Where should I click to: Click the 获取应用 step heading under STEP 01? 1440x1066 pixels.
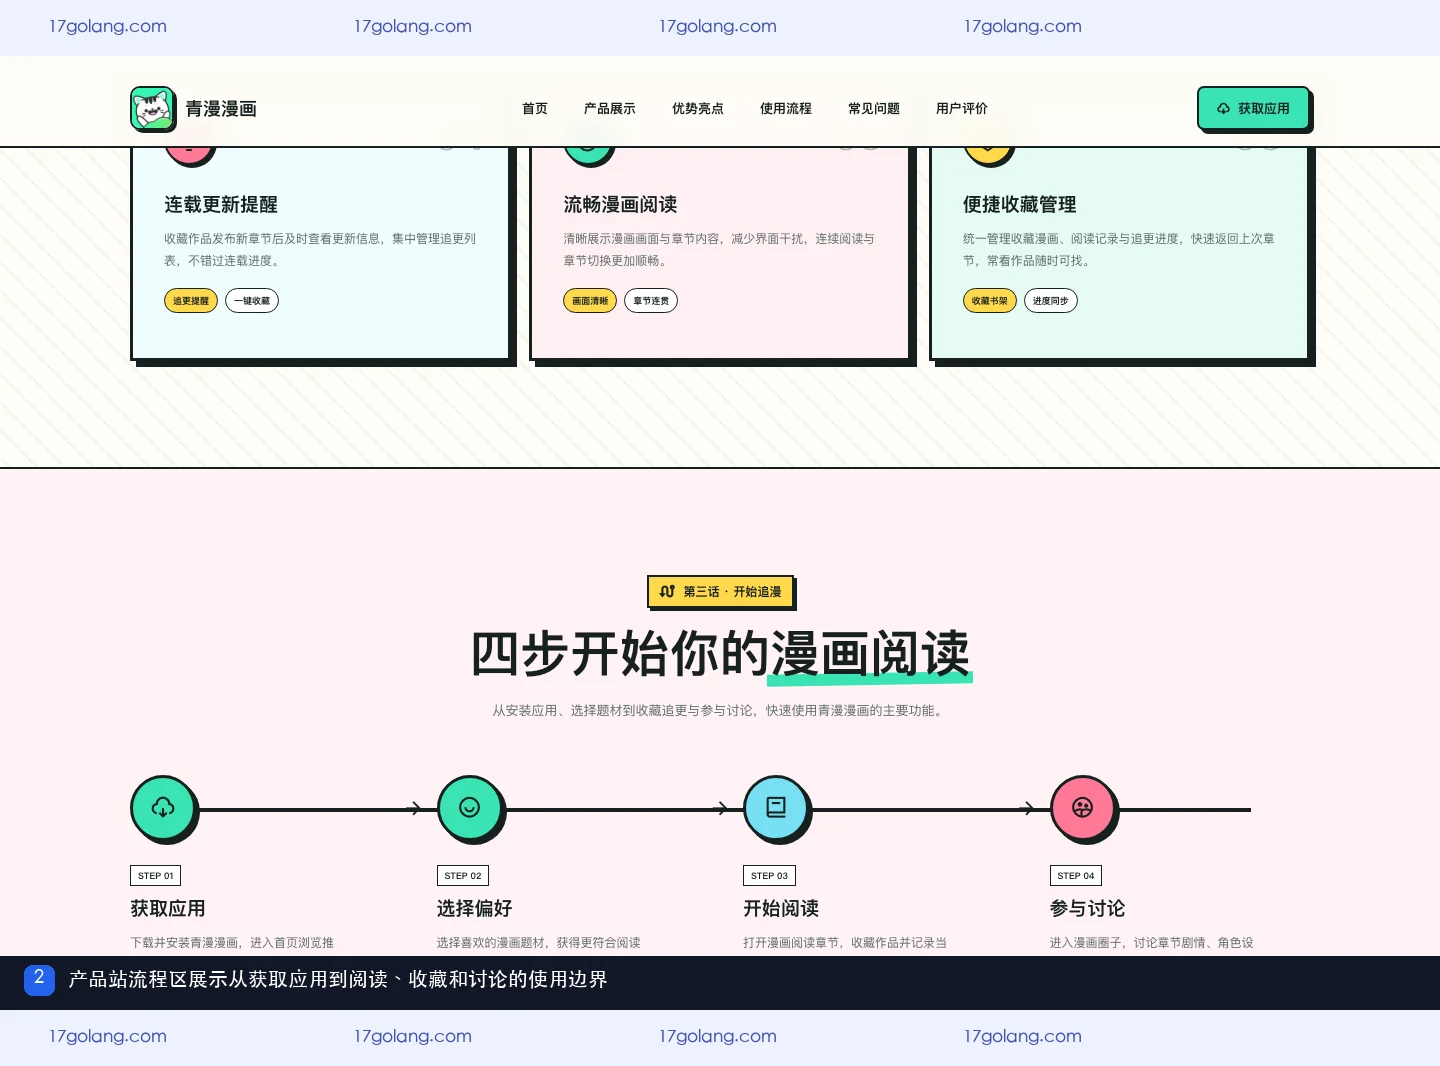click(x=168, y=908)
